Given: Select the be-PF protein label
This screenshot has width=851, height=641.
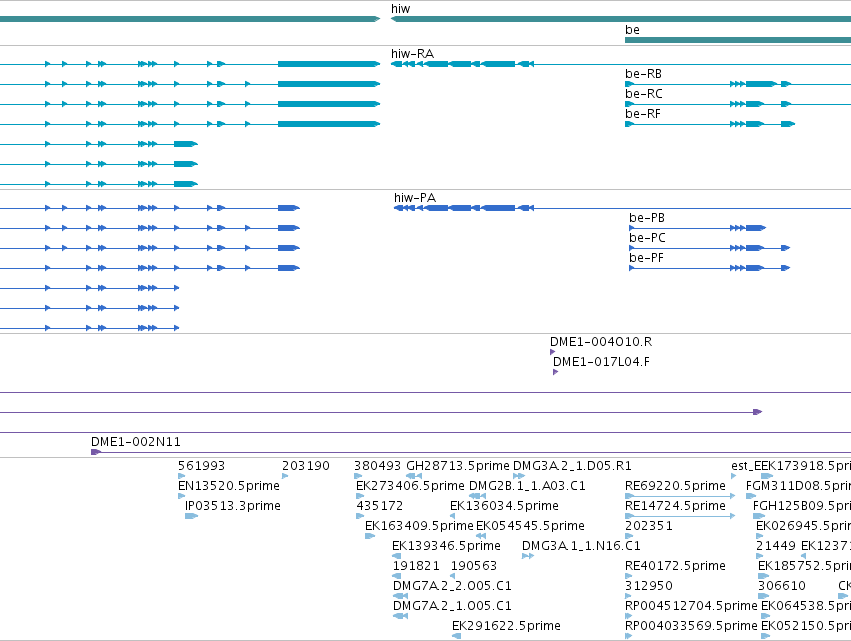Looking at the screenshot, I should coord(646,258).
